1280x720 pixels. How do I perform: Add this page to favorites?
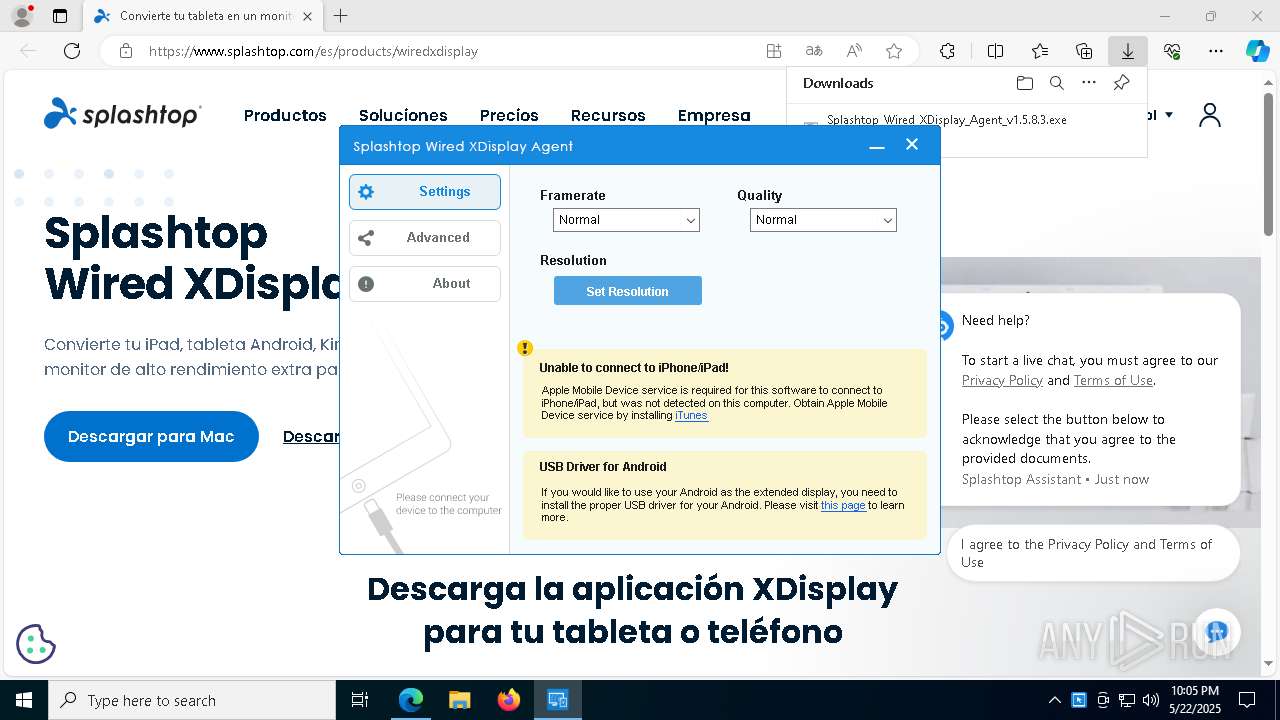[894, 51]
